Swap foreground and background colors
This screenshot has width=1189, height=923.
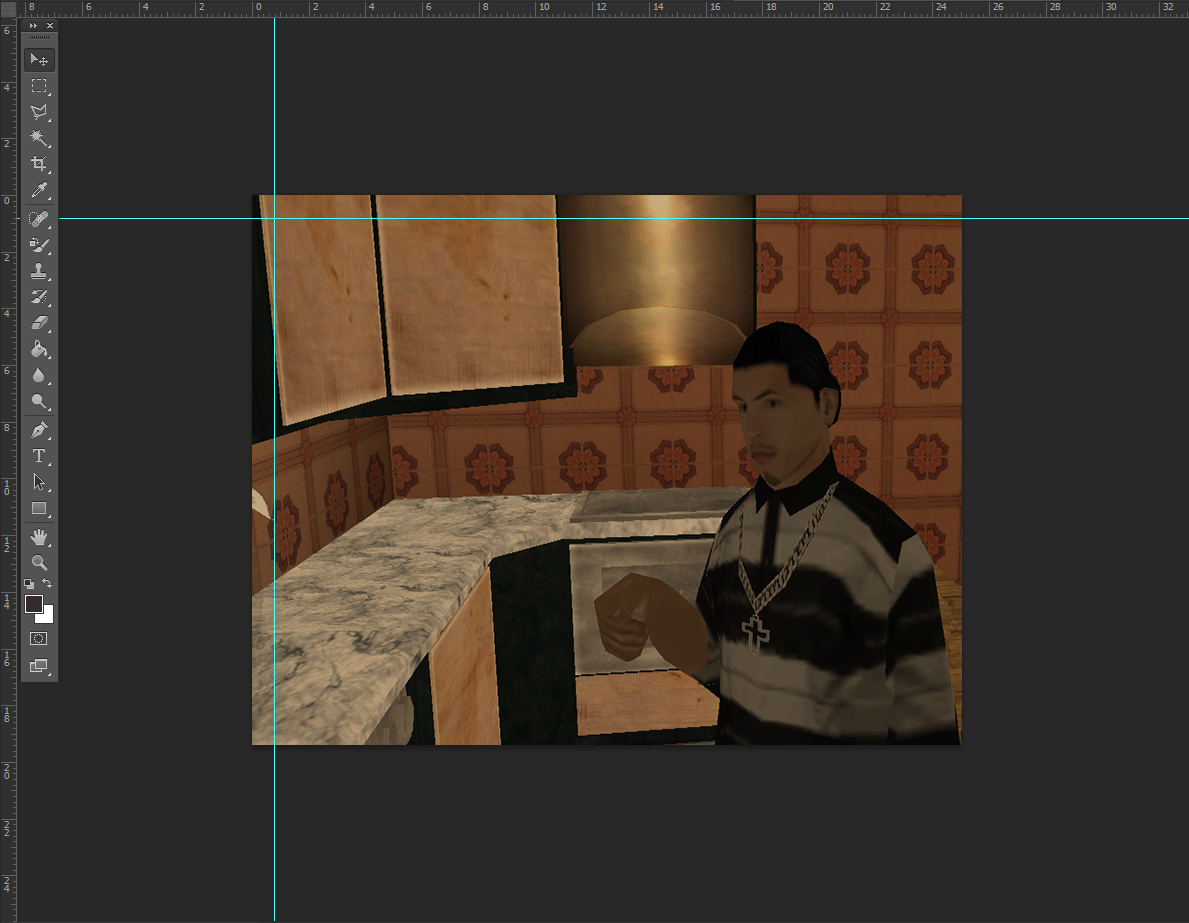[47, 583]
